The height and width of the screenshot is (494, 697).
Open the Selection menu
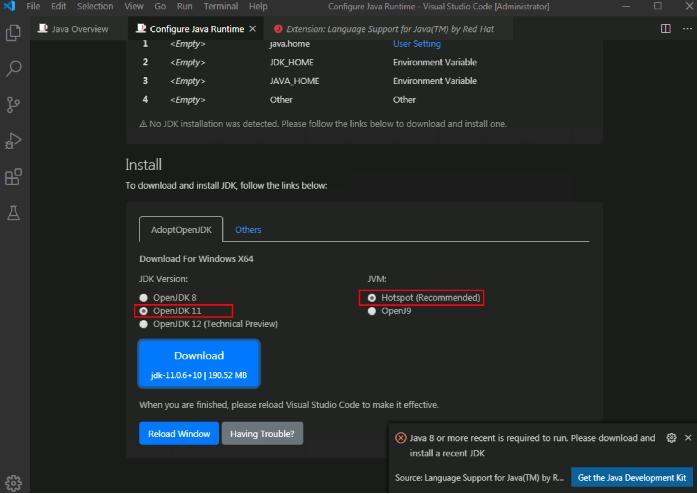click(95, 6)
